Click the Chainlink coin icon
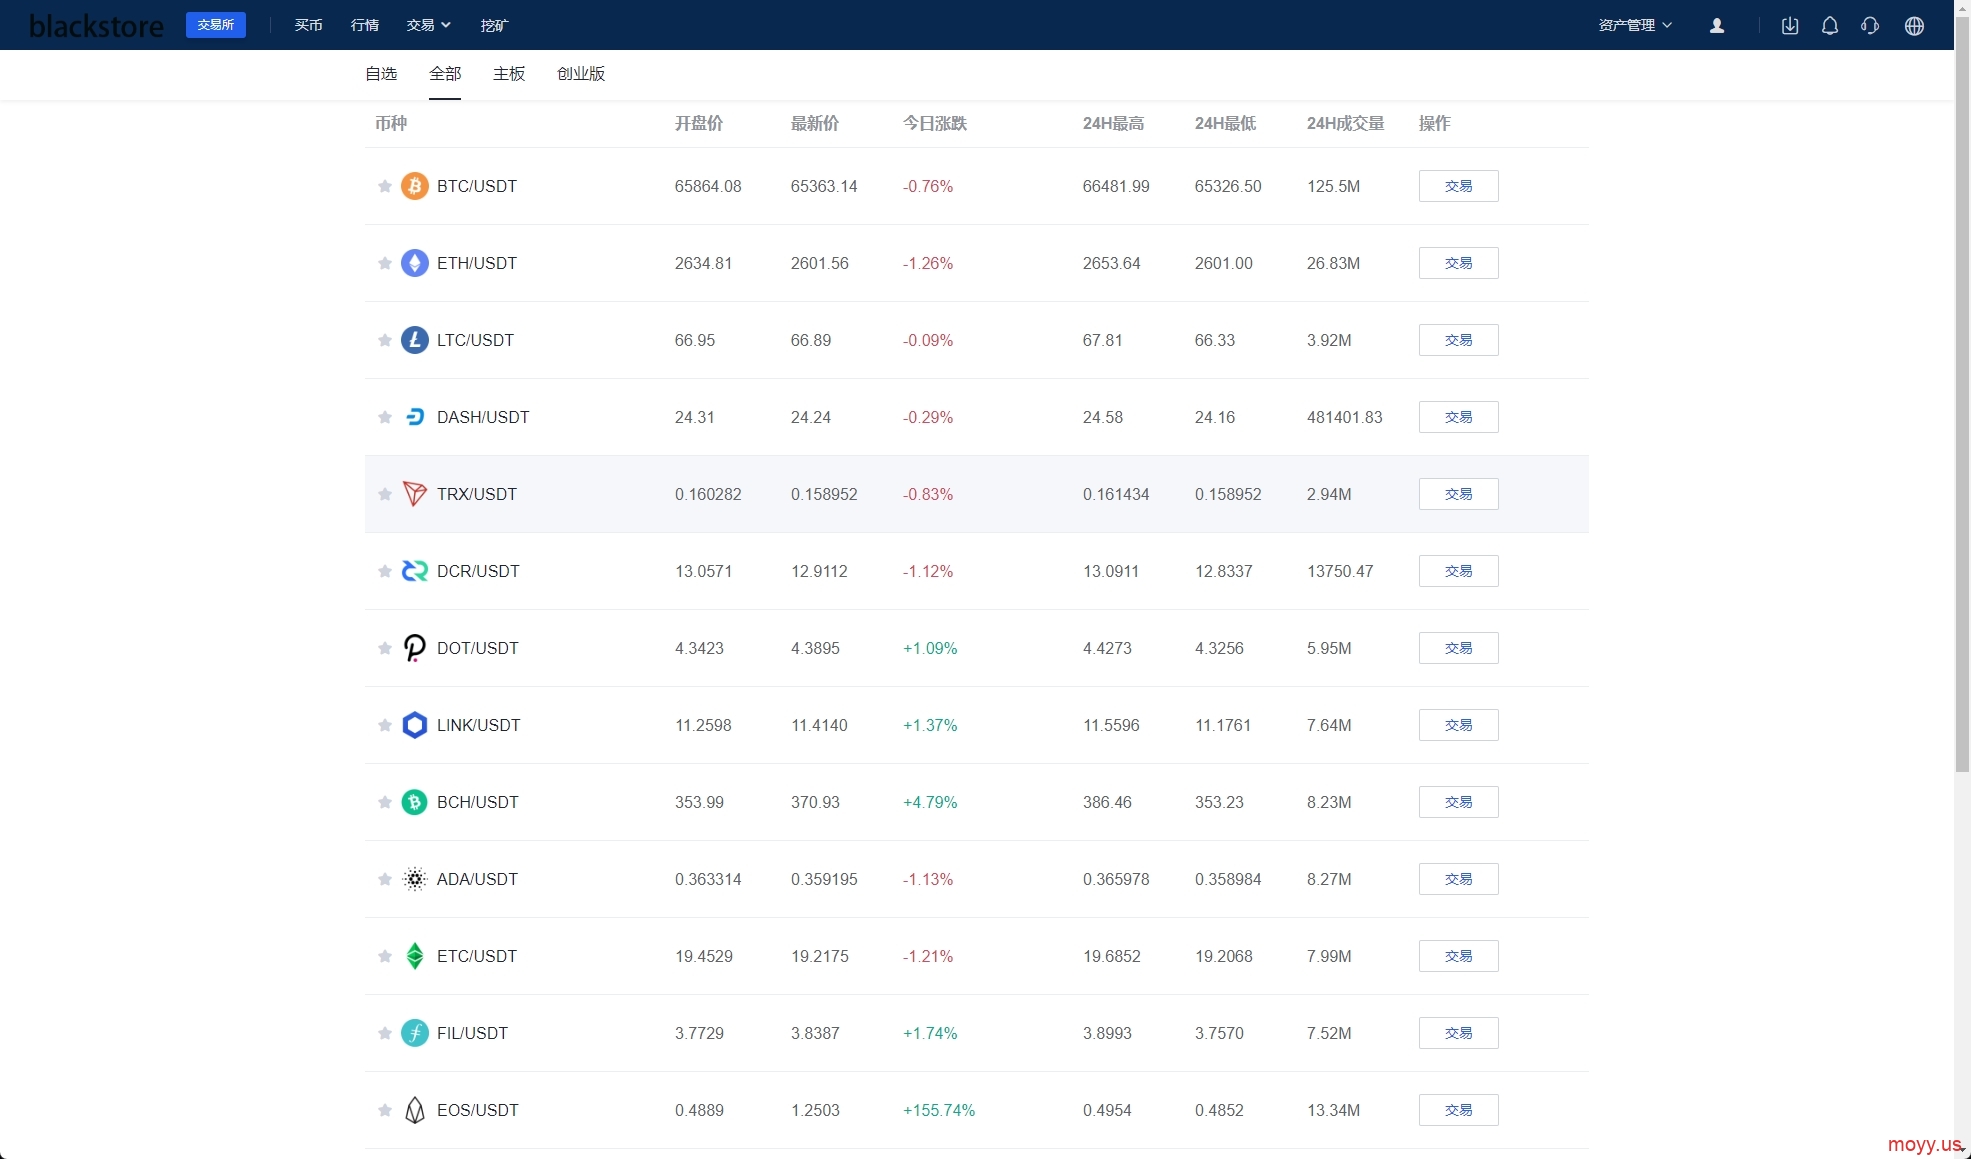The width and height of the screenshot is (1971, 1159). click(x=415, y=725)
